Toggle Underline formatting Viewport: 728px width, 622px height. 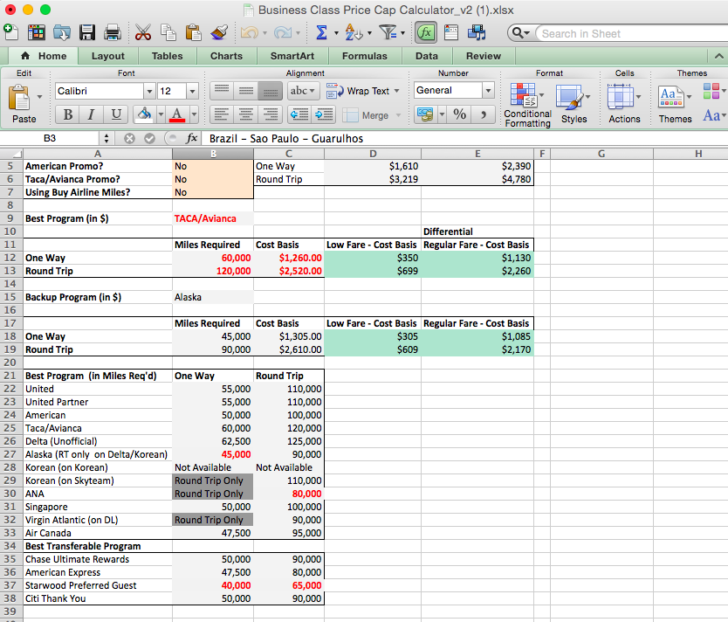[116, 115]
